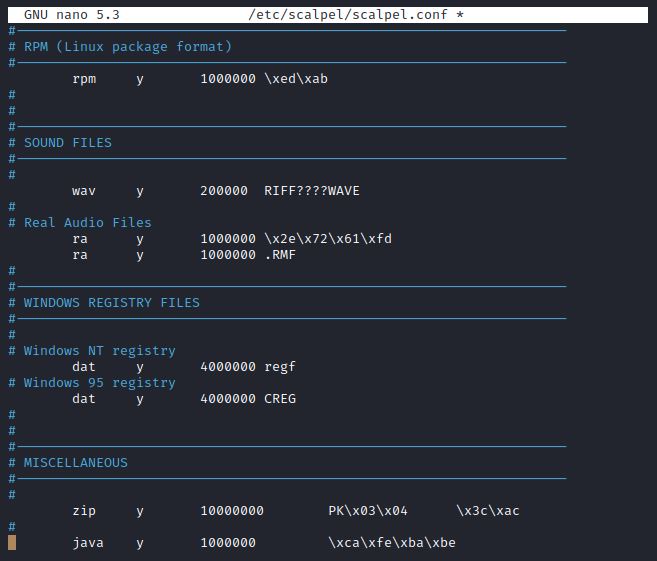Click the WINDOWS REGISTRY FILES heading
Viewport: 657px width, 561px height.
[111, 303]
